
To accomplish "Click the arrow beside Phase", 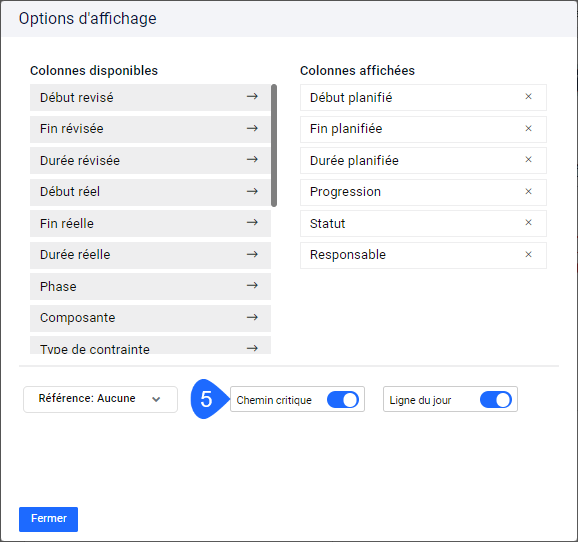I will [252, 285].
